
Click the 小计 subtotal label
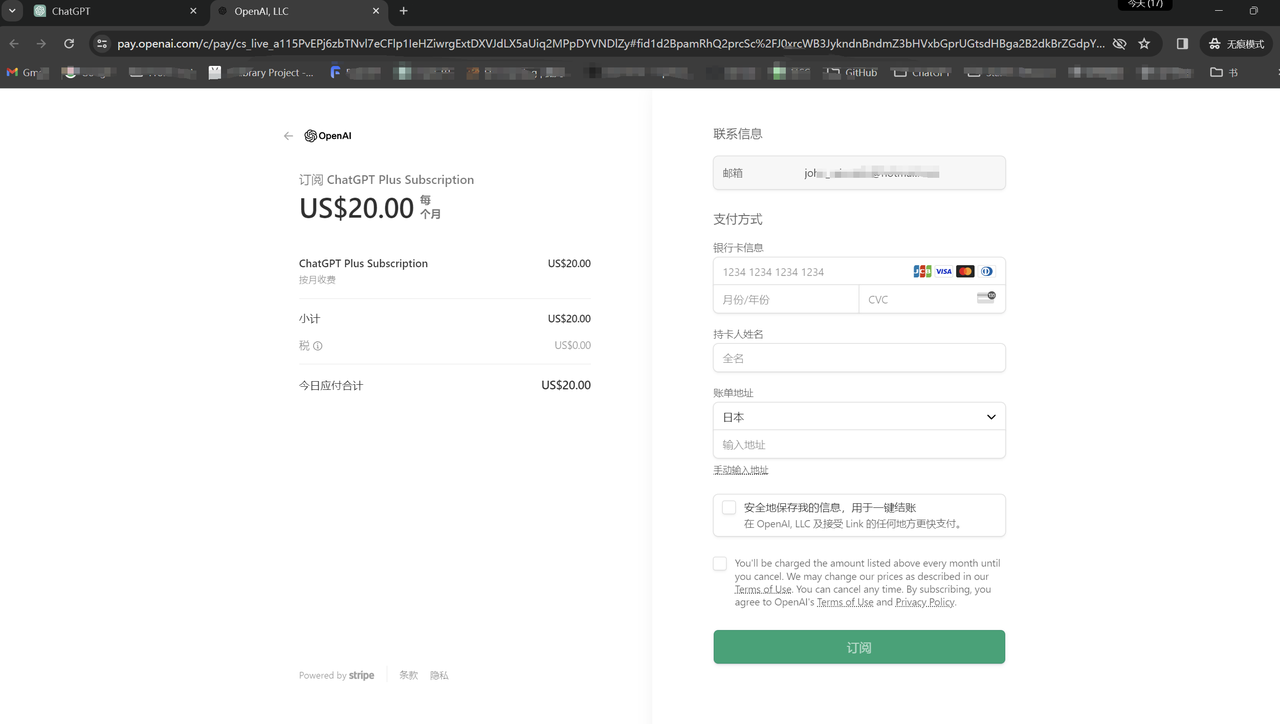point(309,319)
